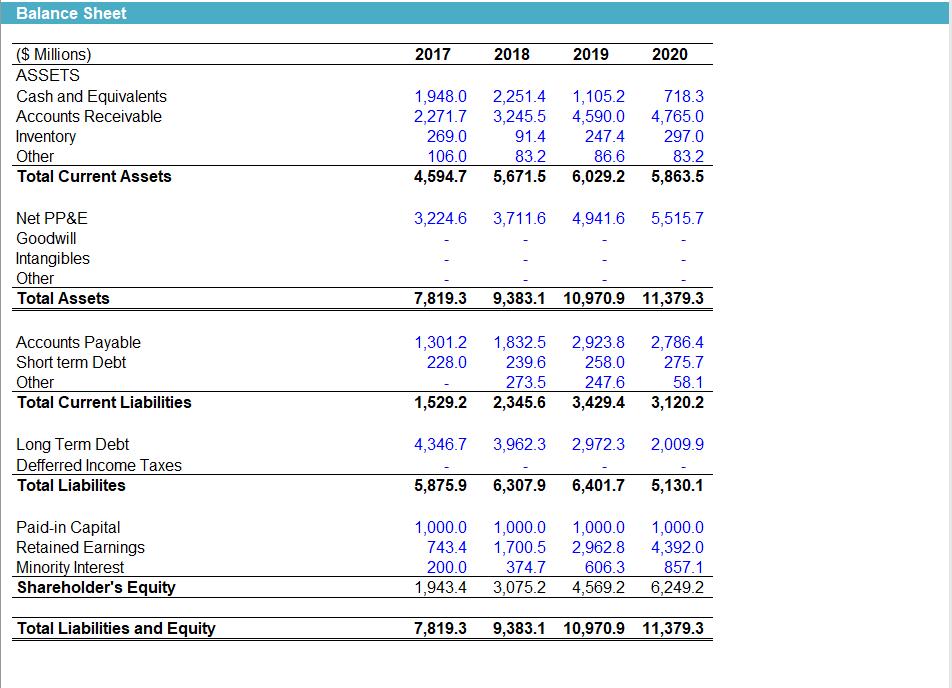Select 2018 Total Liabilites value 6,307.9
Viewport: 952px width, 688px height.
[519, 486]
